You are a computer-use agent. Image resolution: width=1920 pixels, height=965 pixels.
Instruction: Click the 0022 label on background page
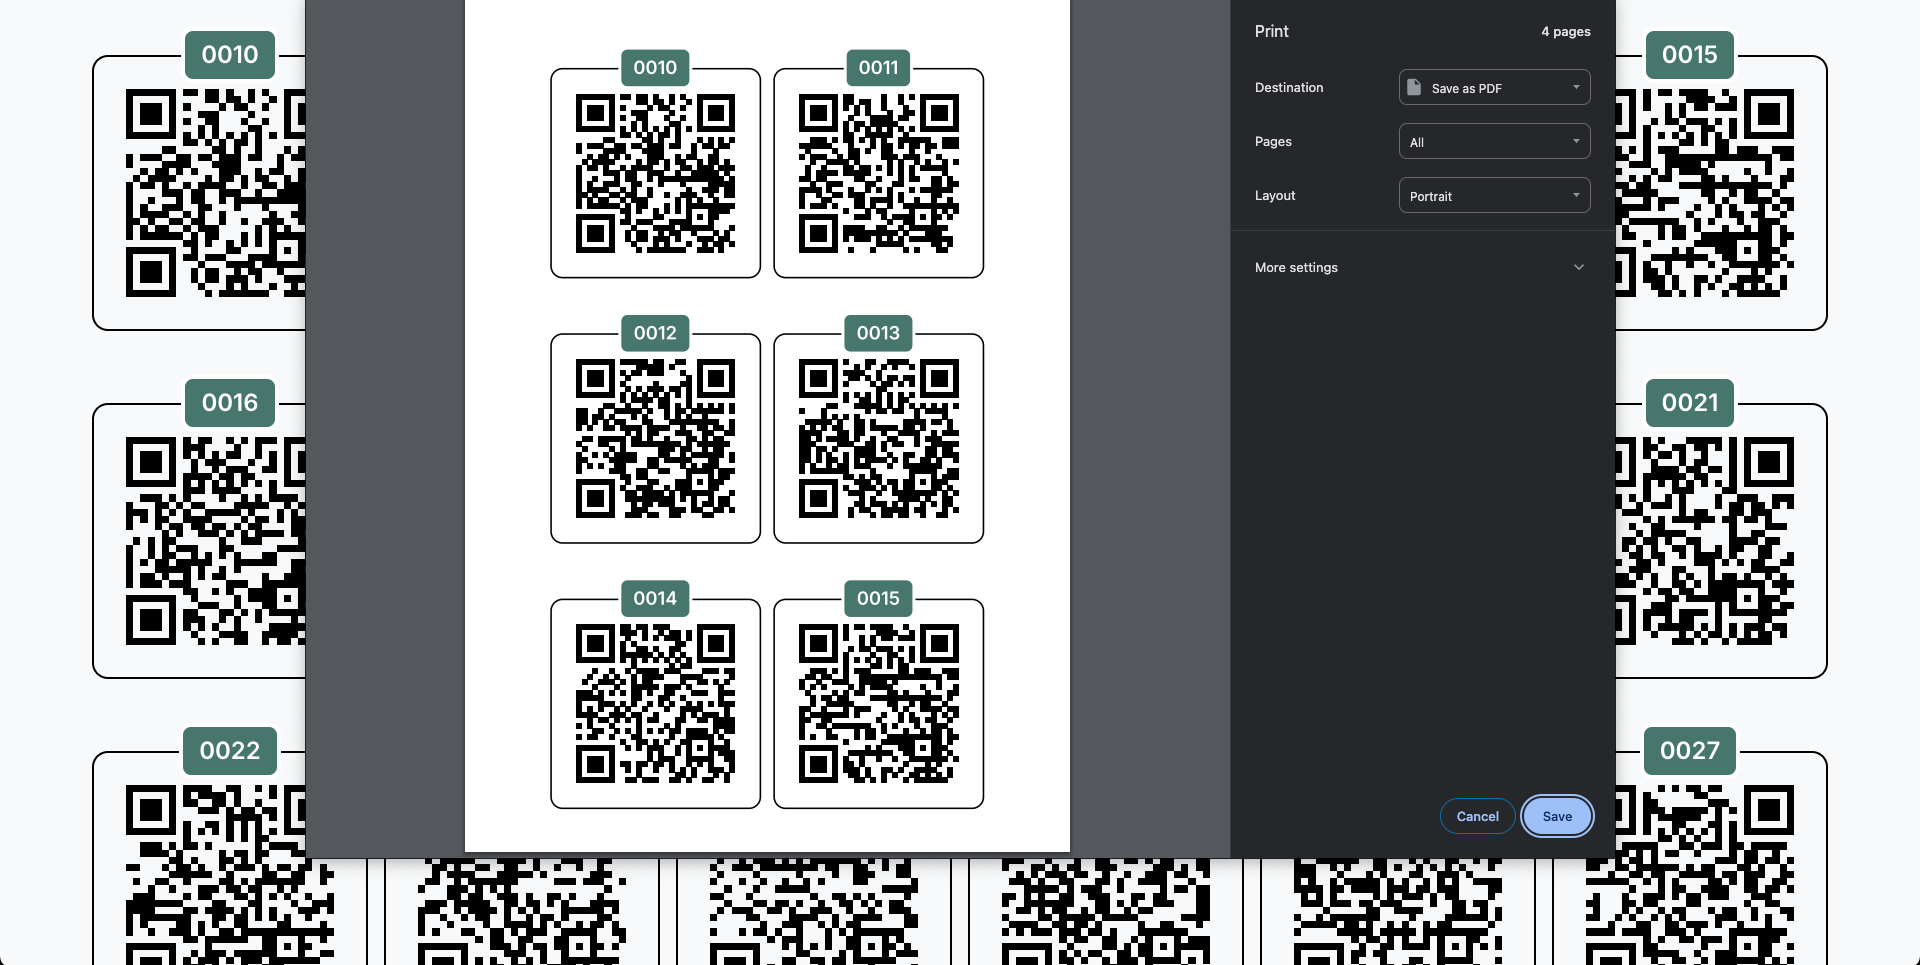coord(230,751)
